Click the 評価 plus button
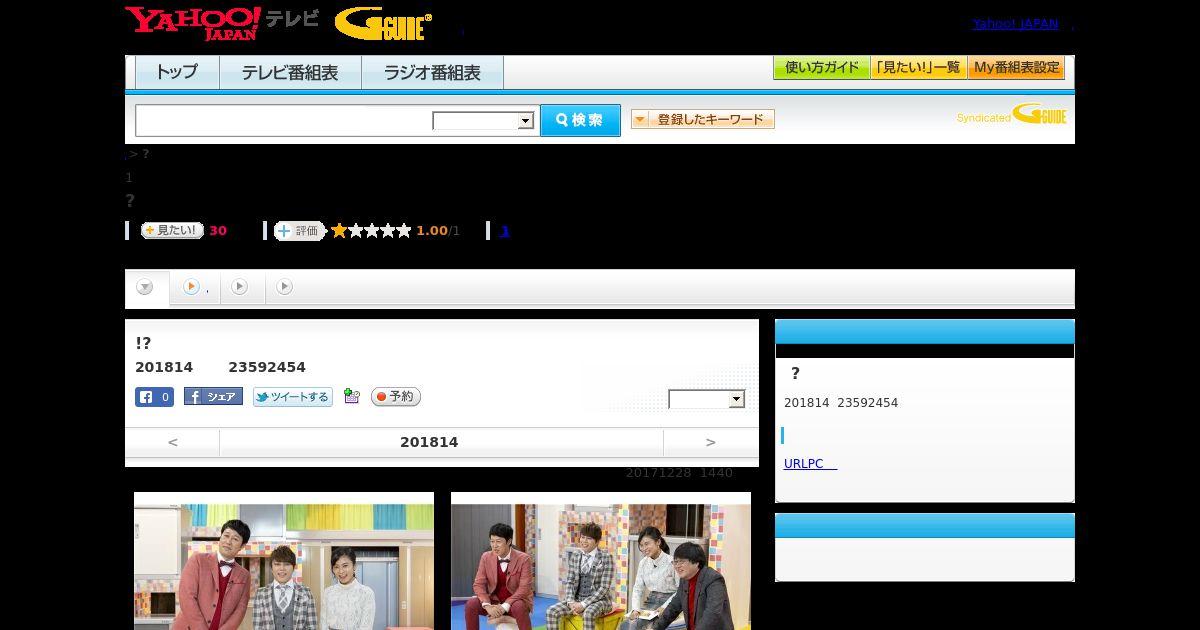Screen dimensions: 1200x630 tap(300, 231)
